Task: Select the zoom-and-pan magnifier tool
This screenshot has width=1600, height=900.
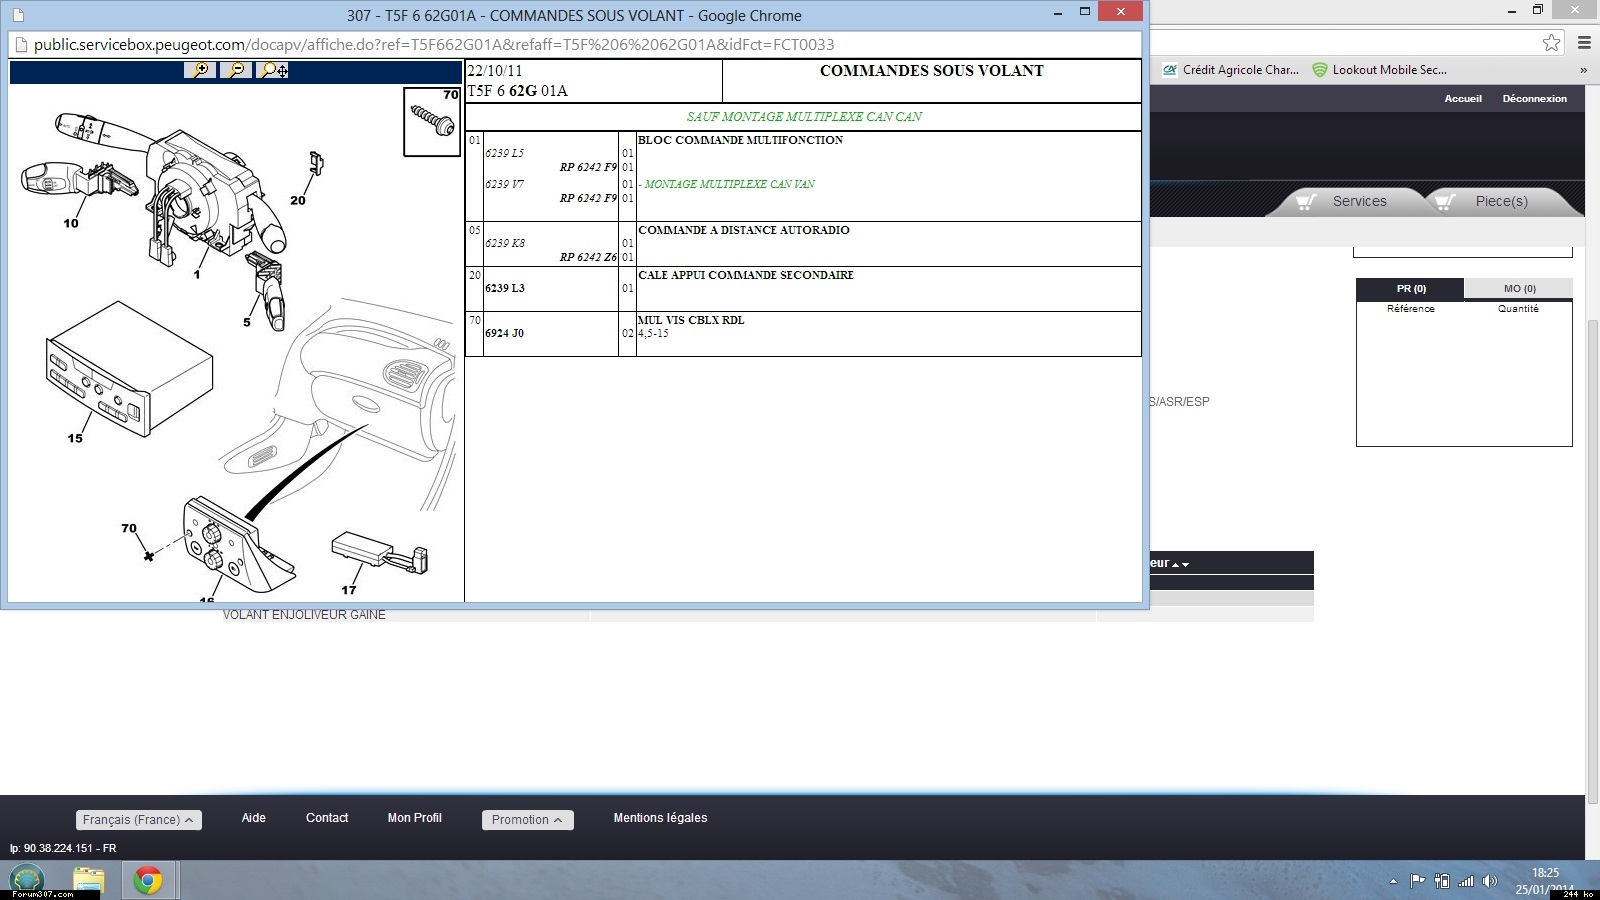Action: [273, 70]
